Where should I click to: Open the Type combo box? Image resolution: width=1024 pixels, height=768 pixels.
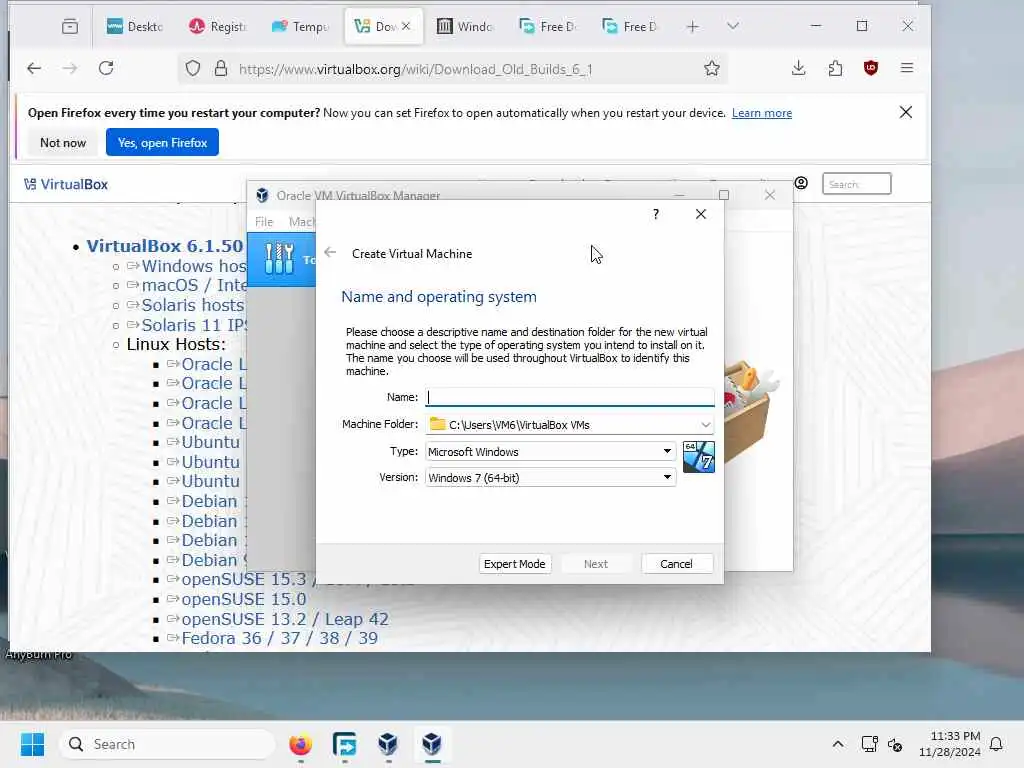pyautogui.click(x=551, y=451)
